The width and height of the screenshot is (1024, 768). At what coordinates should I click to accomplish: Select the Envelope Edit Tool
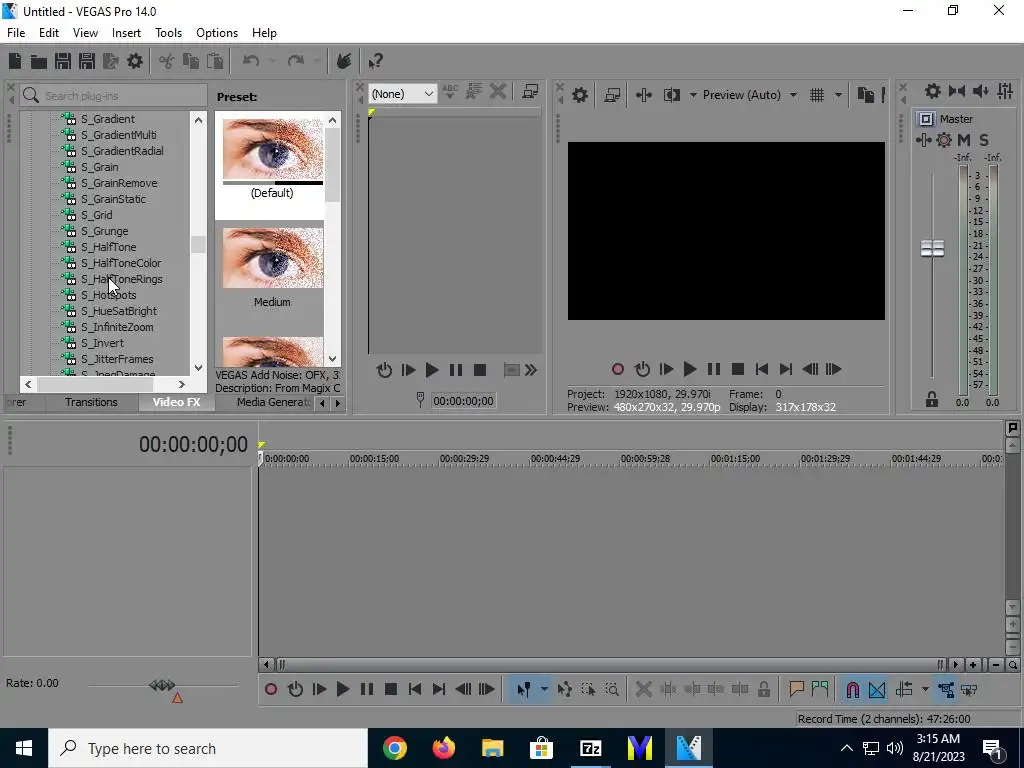pos(565,690)
